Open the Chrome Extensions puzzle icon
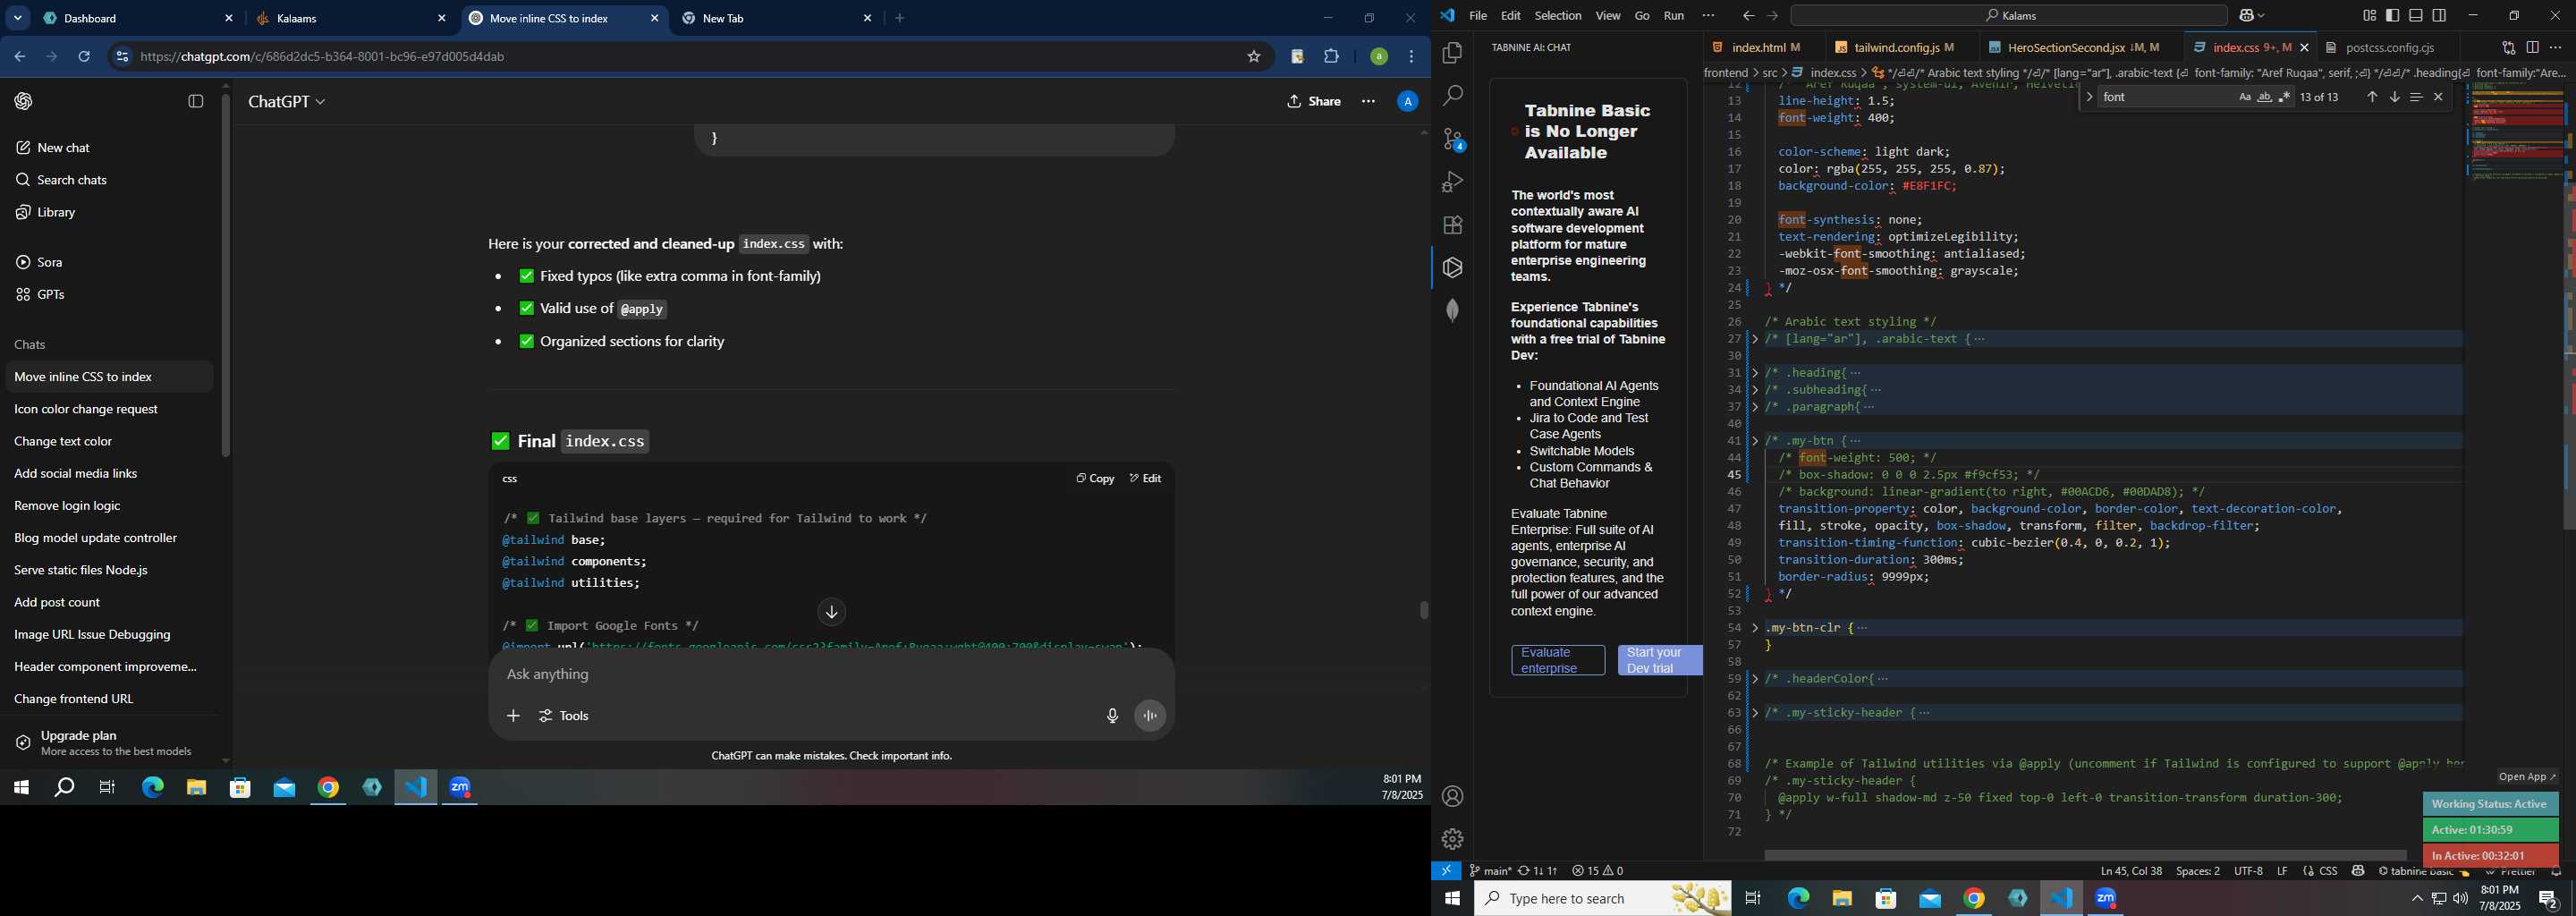 click(1331, 57)
